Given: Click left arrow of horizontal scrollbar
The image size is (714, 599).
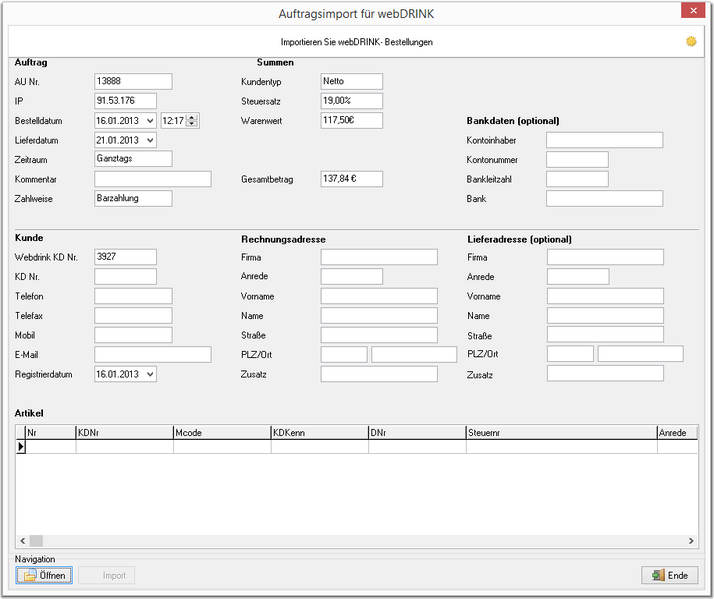Looking at the screenshot, I should tap(22, 541).
